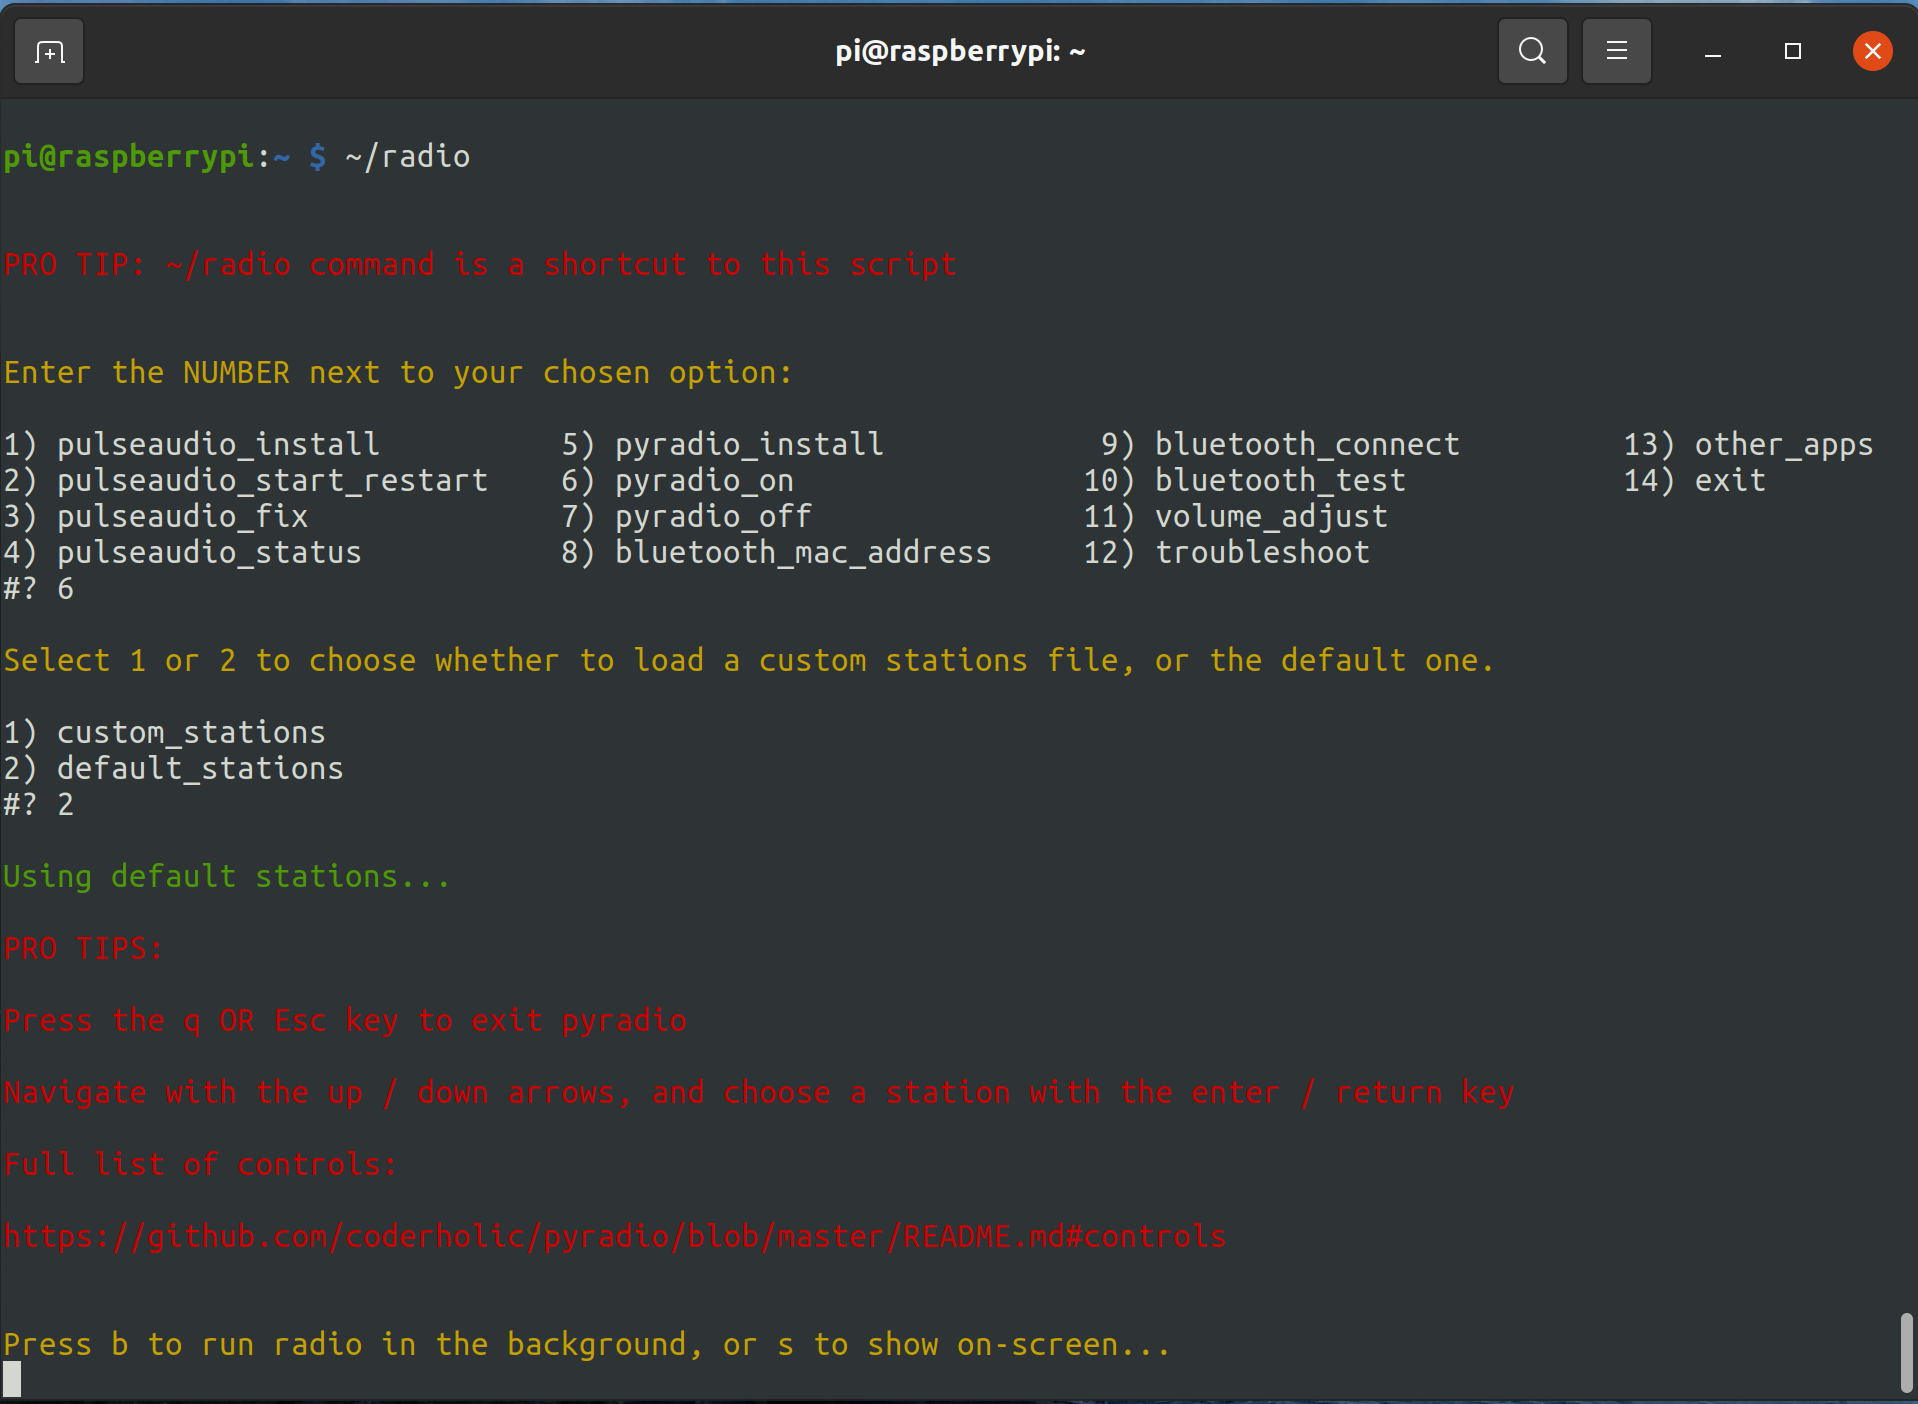The image size is (1918, 1404).
Task: Click 'Full list of controls:' line
Action: (200, 1165)
